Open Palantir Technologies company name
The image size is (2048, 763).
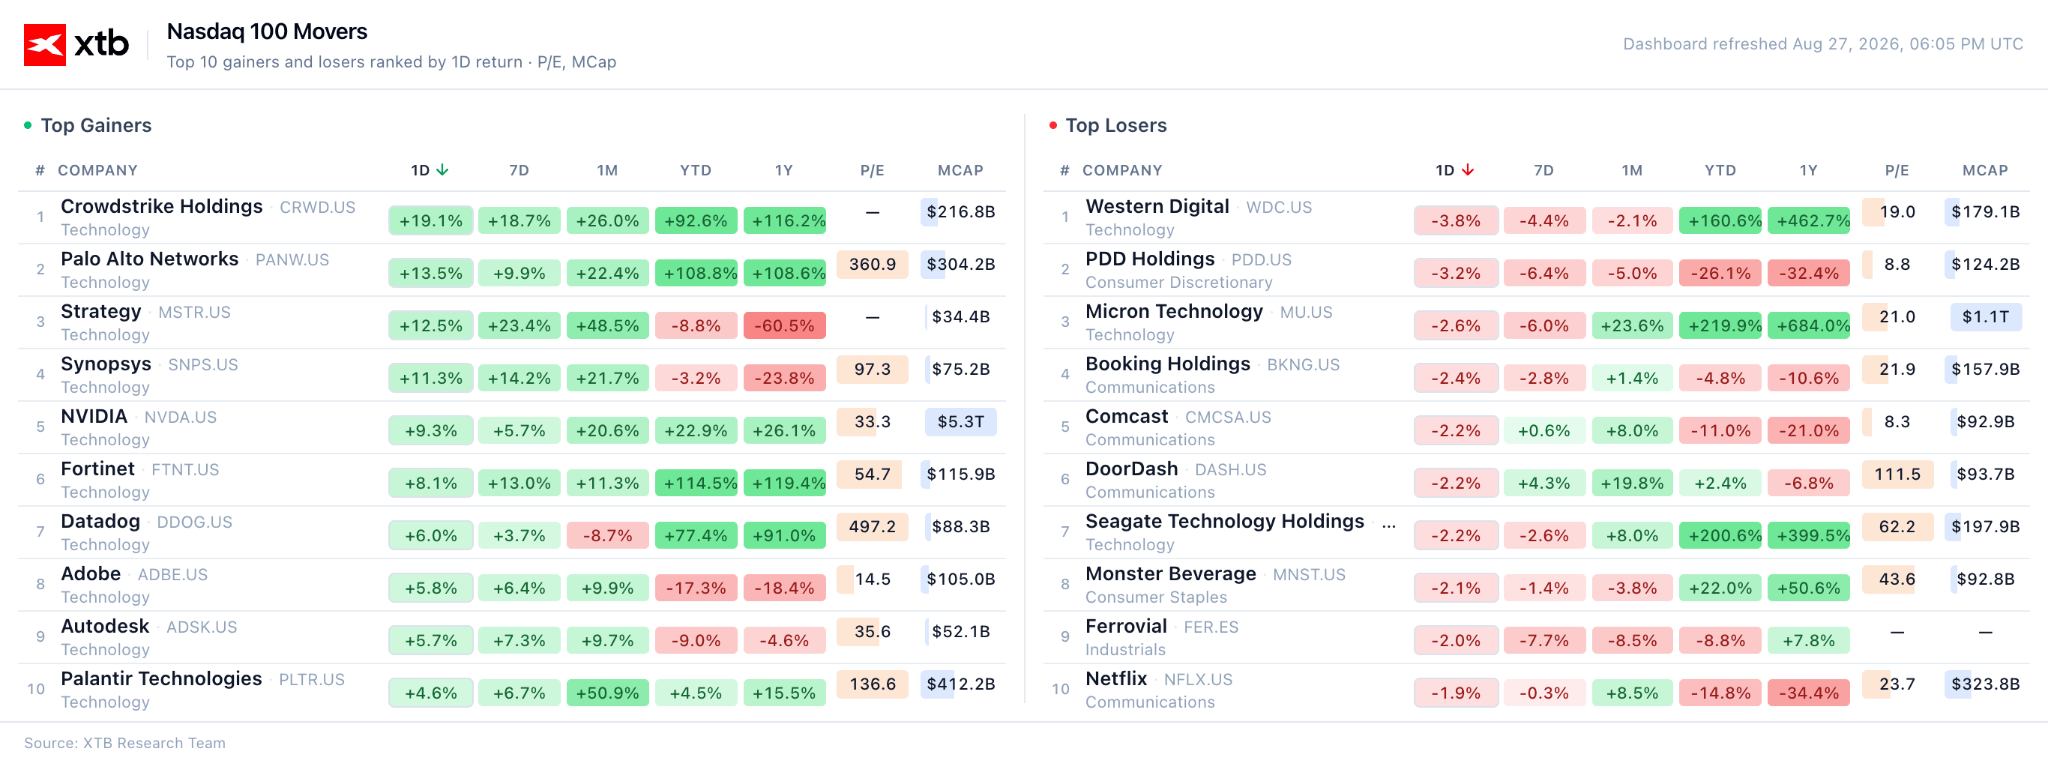tap(161, 679)
